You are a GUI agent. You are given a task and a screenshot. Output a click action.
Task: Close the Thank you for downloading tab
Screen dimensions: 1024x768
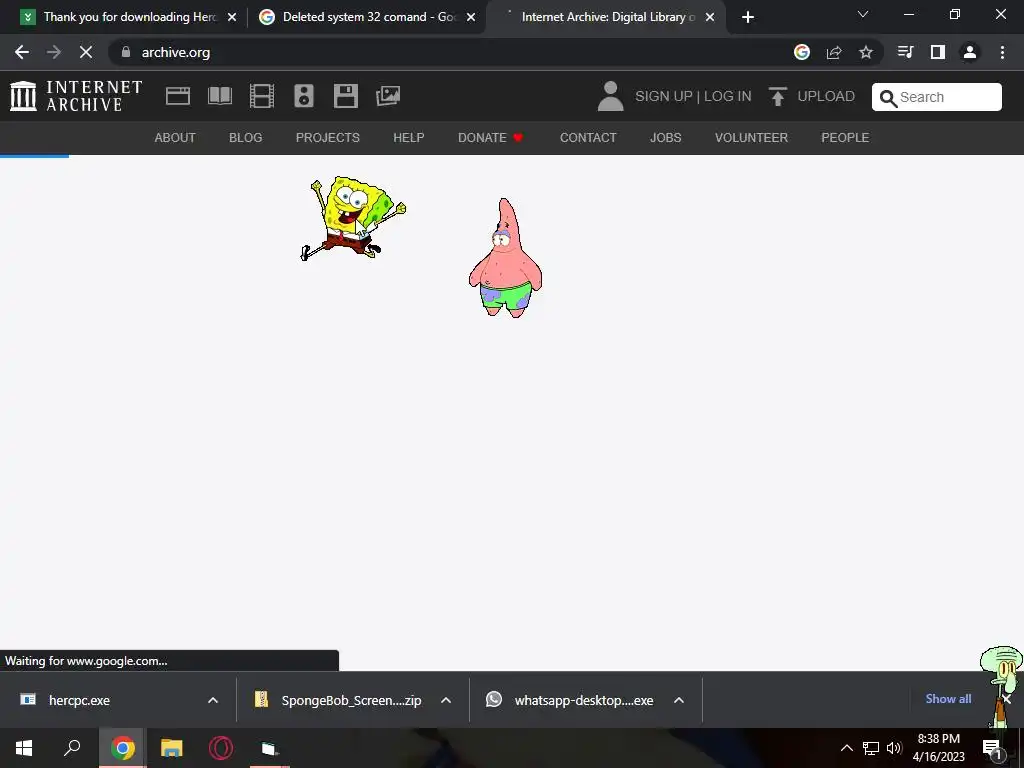coord(232,17)
